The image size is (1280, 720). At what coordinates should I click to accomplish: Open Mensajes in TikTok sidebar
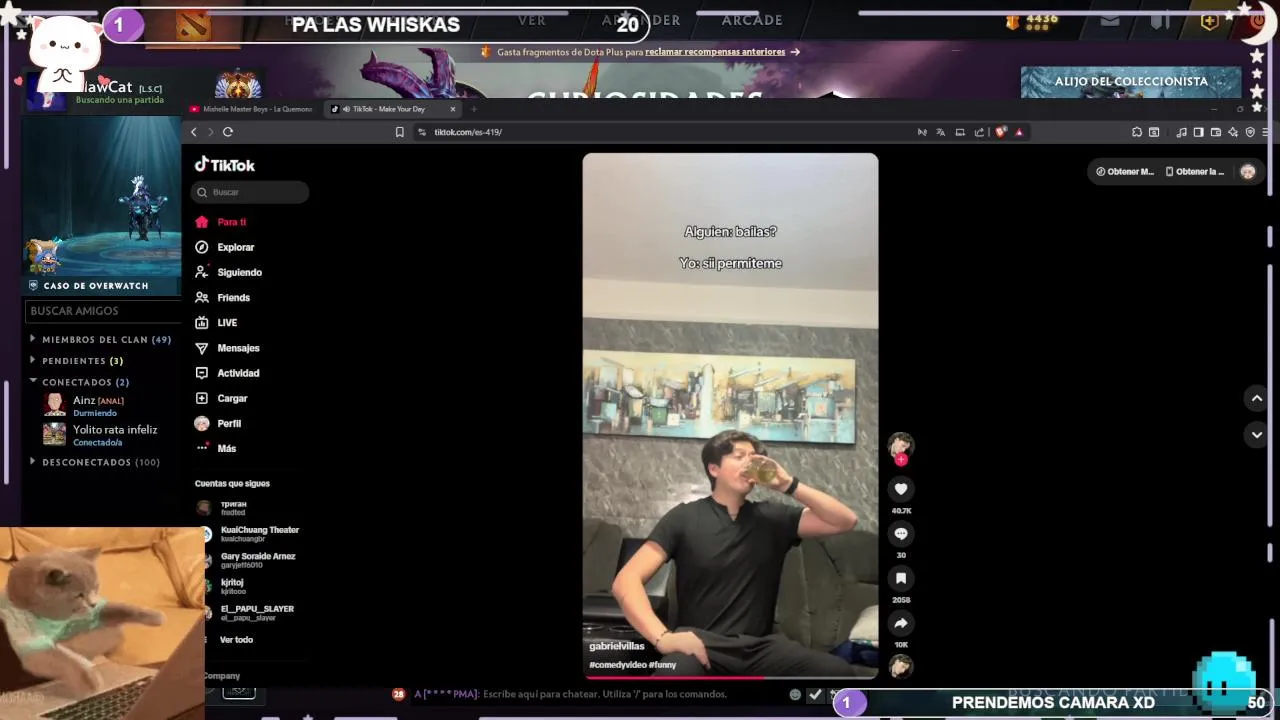click(x=227, y=348)
